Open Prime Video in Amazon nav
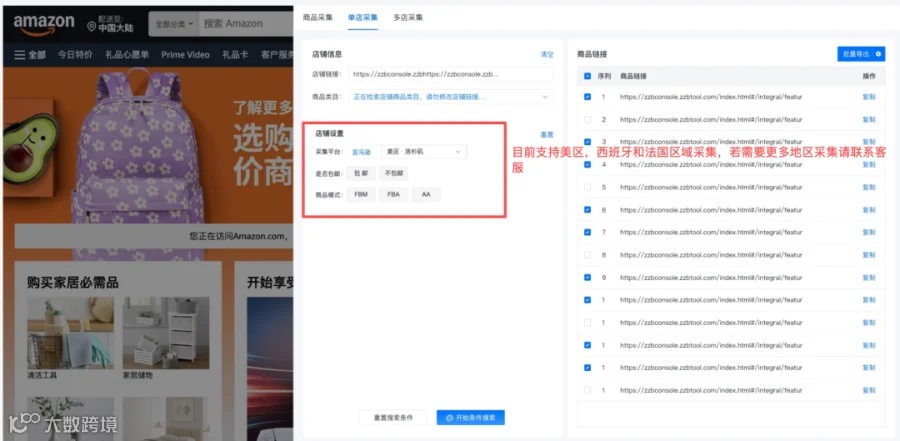 (x=185, y=55)
